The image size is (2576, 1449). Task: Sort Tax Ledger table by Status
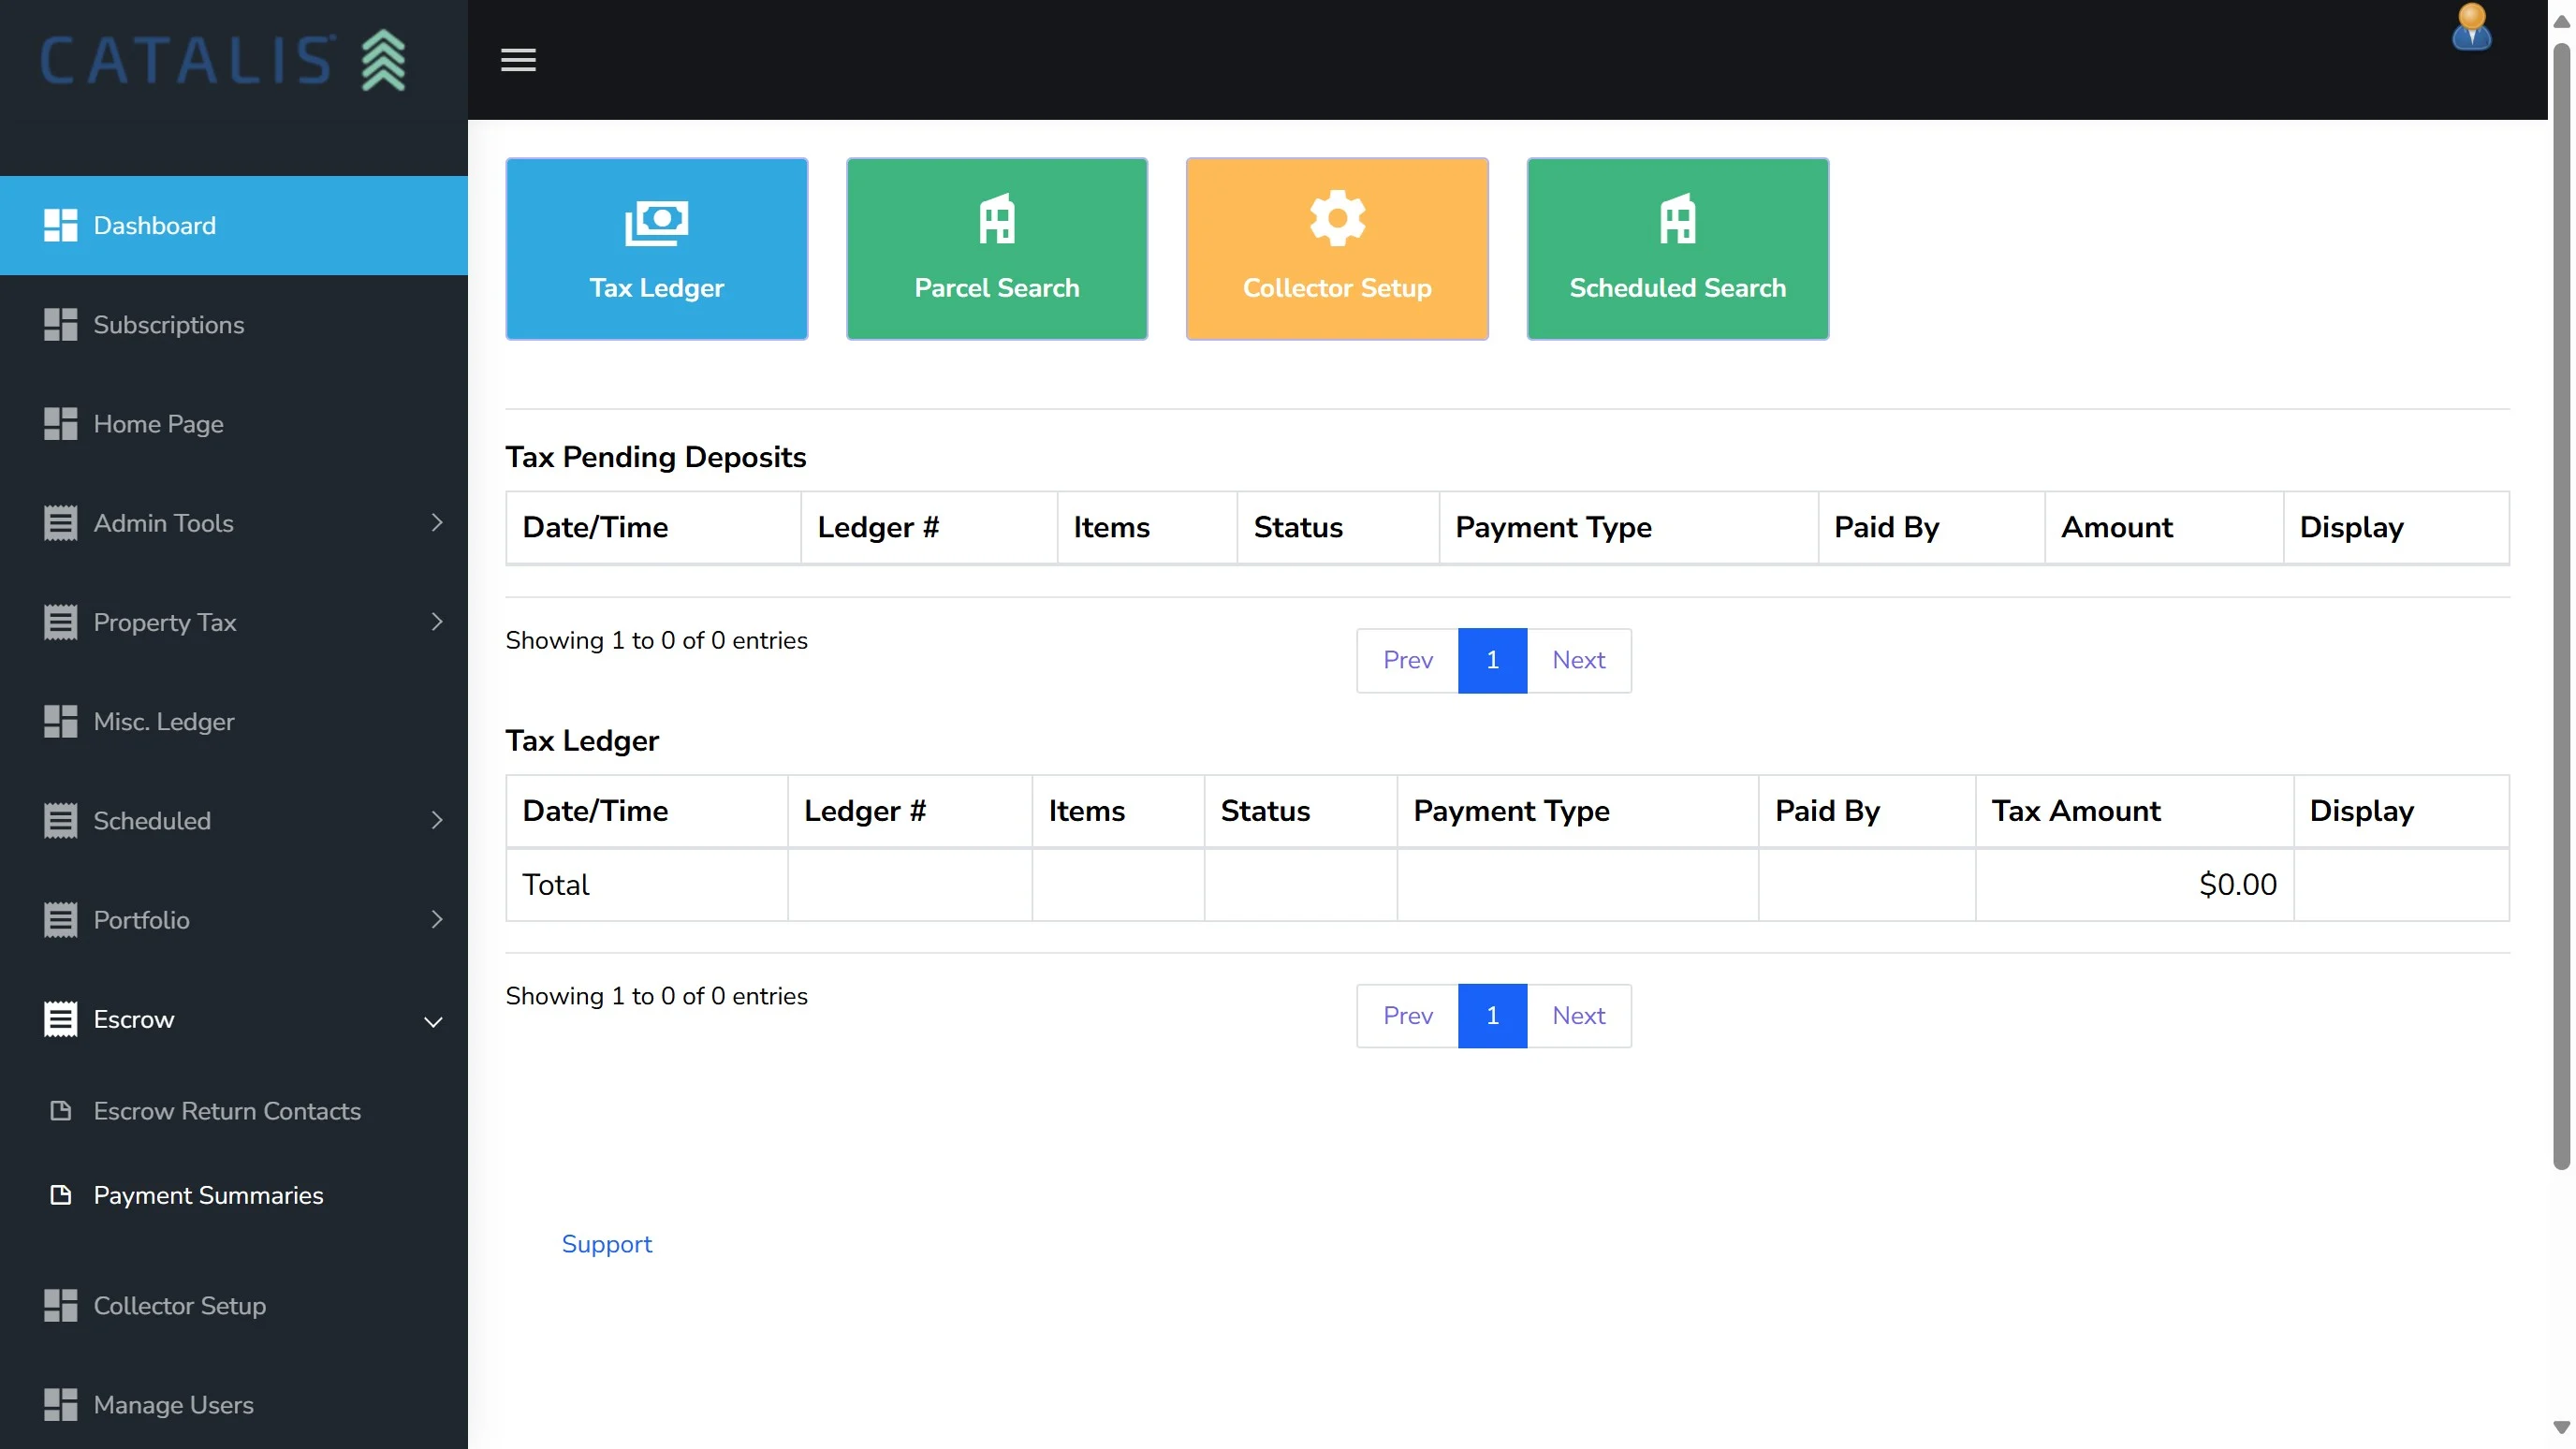pyautogui.click(x=1300, y=810)
